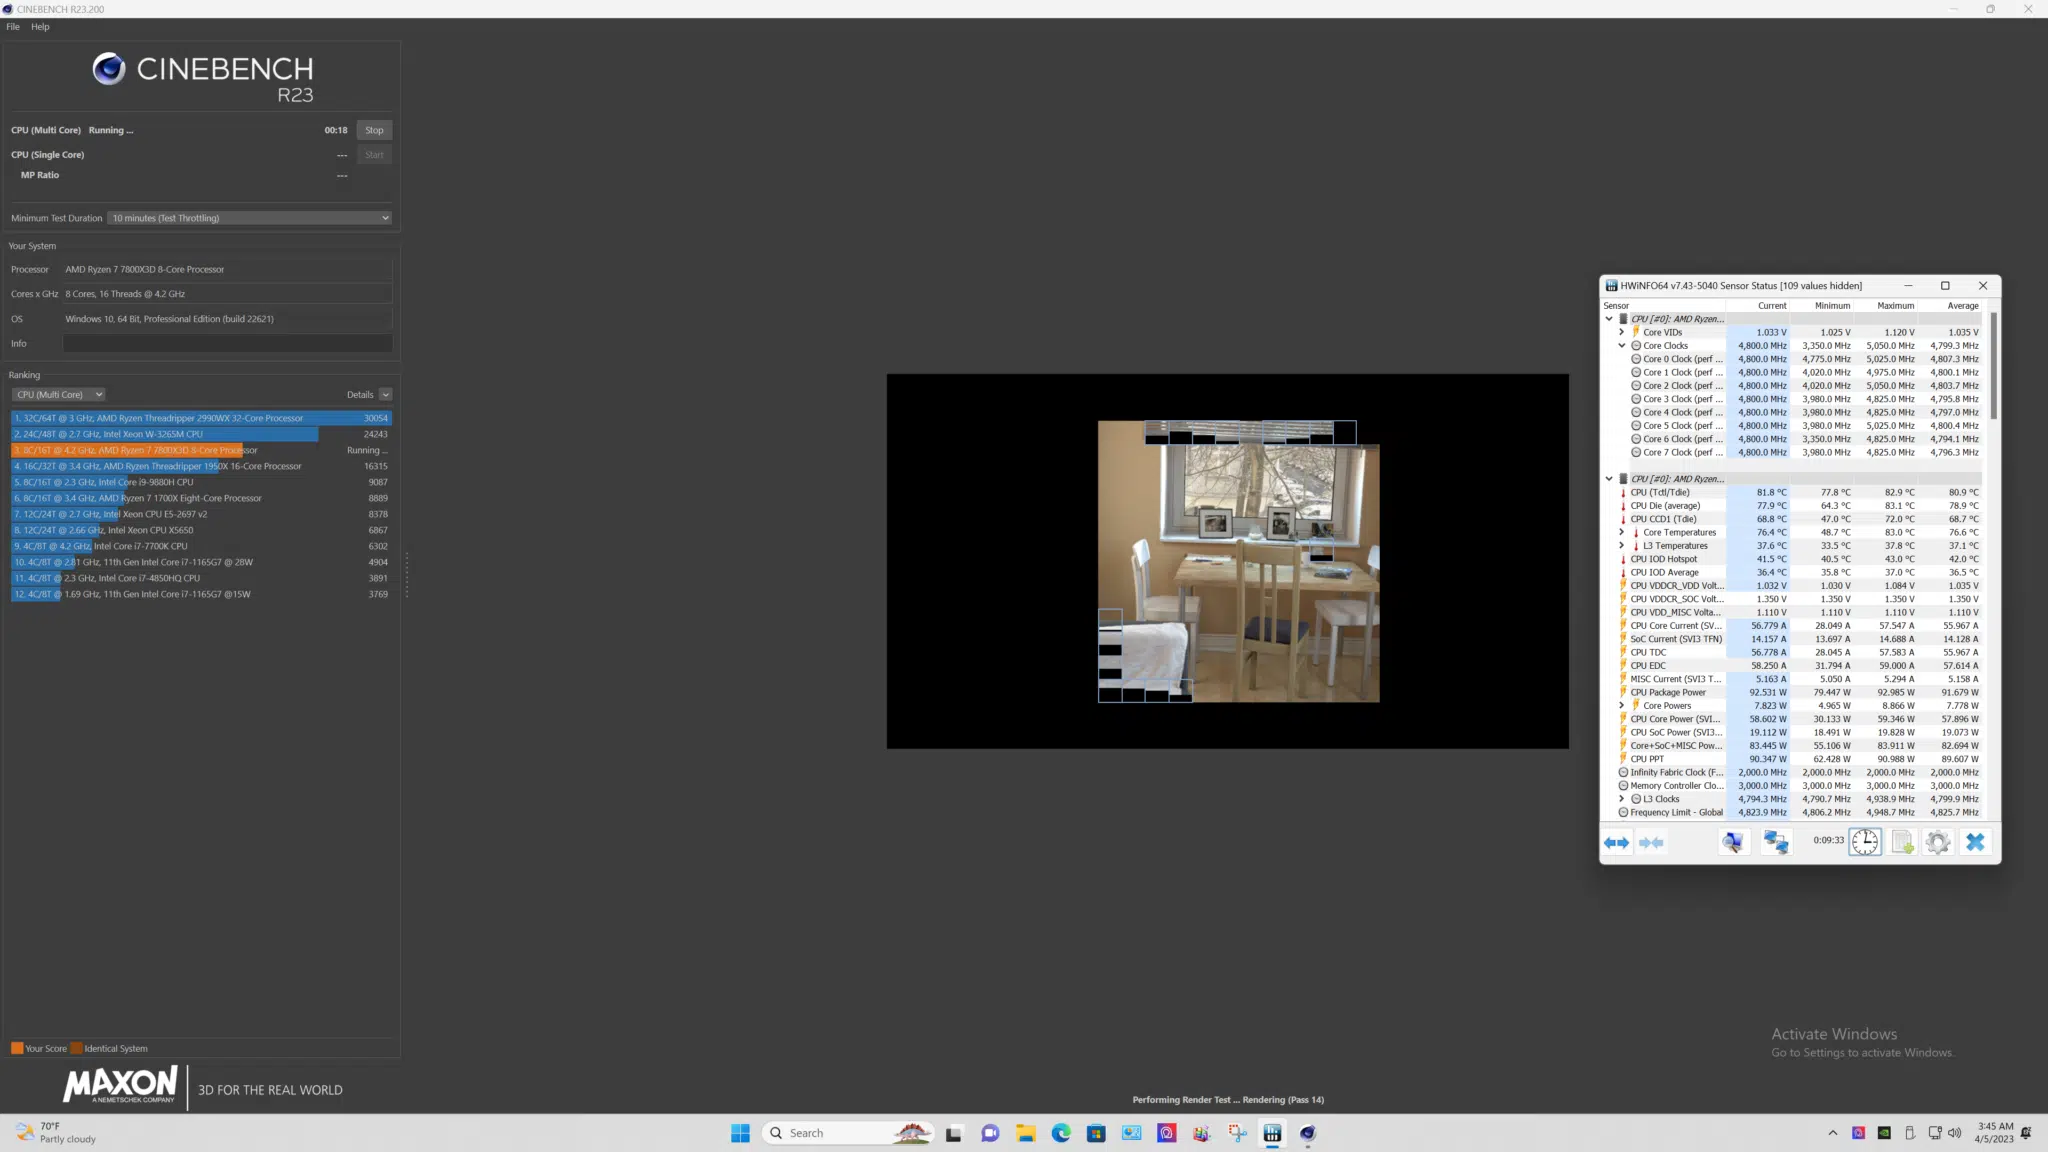Open CPU (Multi Core) ranking dropdown
The width and height of the screenshot is (2048, 1152).
59,395
